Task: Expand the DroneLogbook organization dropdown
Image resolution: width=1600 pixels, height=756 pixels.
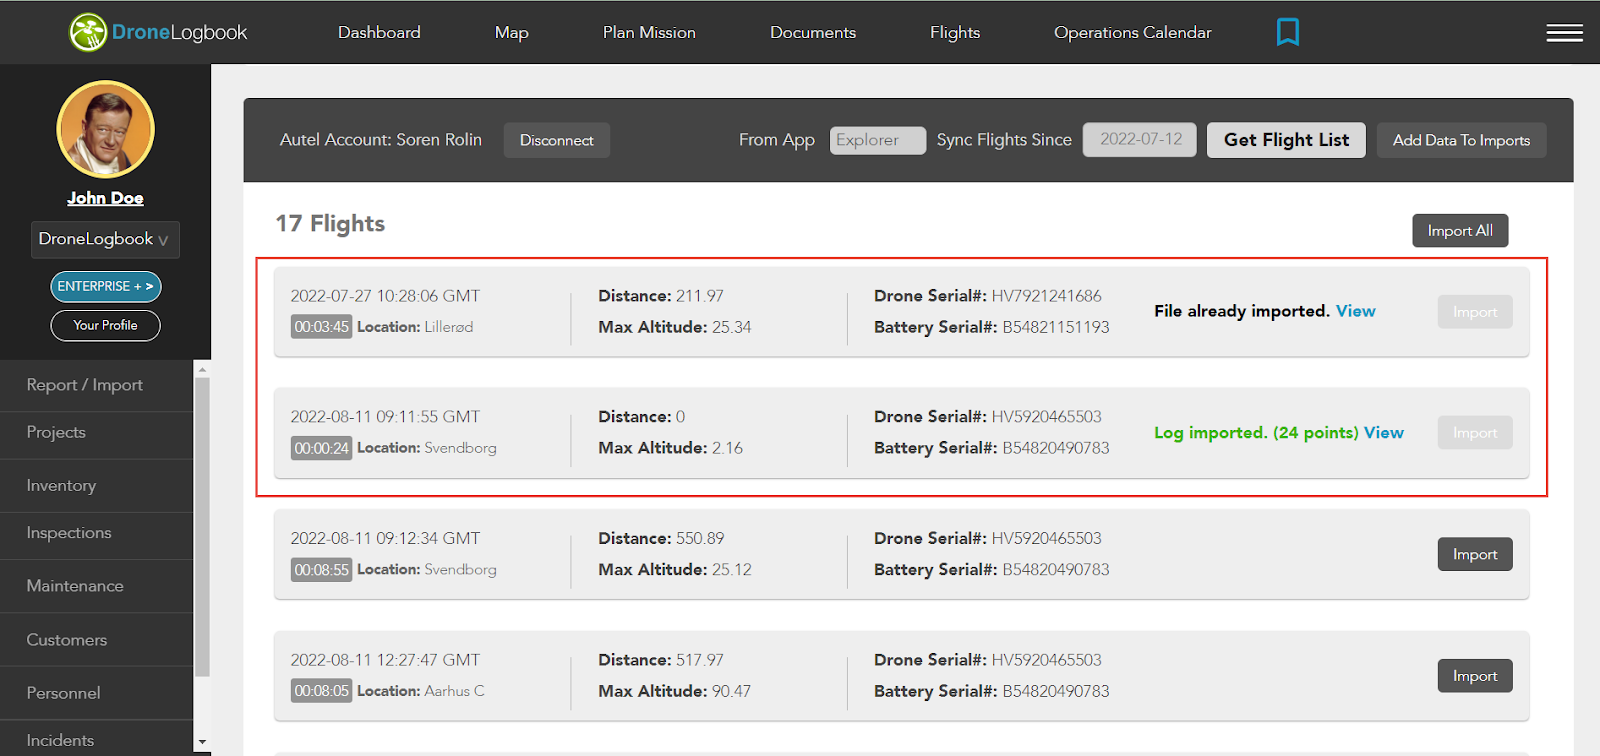Action: click(x=105, y=240)
